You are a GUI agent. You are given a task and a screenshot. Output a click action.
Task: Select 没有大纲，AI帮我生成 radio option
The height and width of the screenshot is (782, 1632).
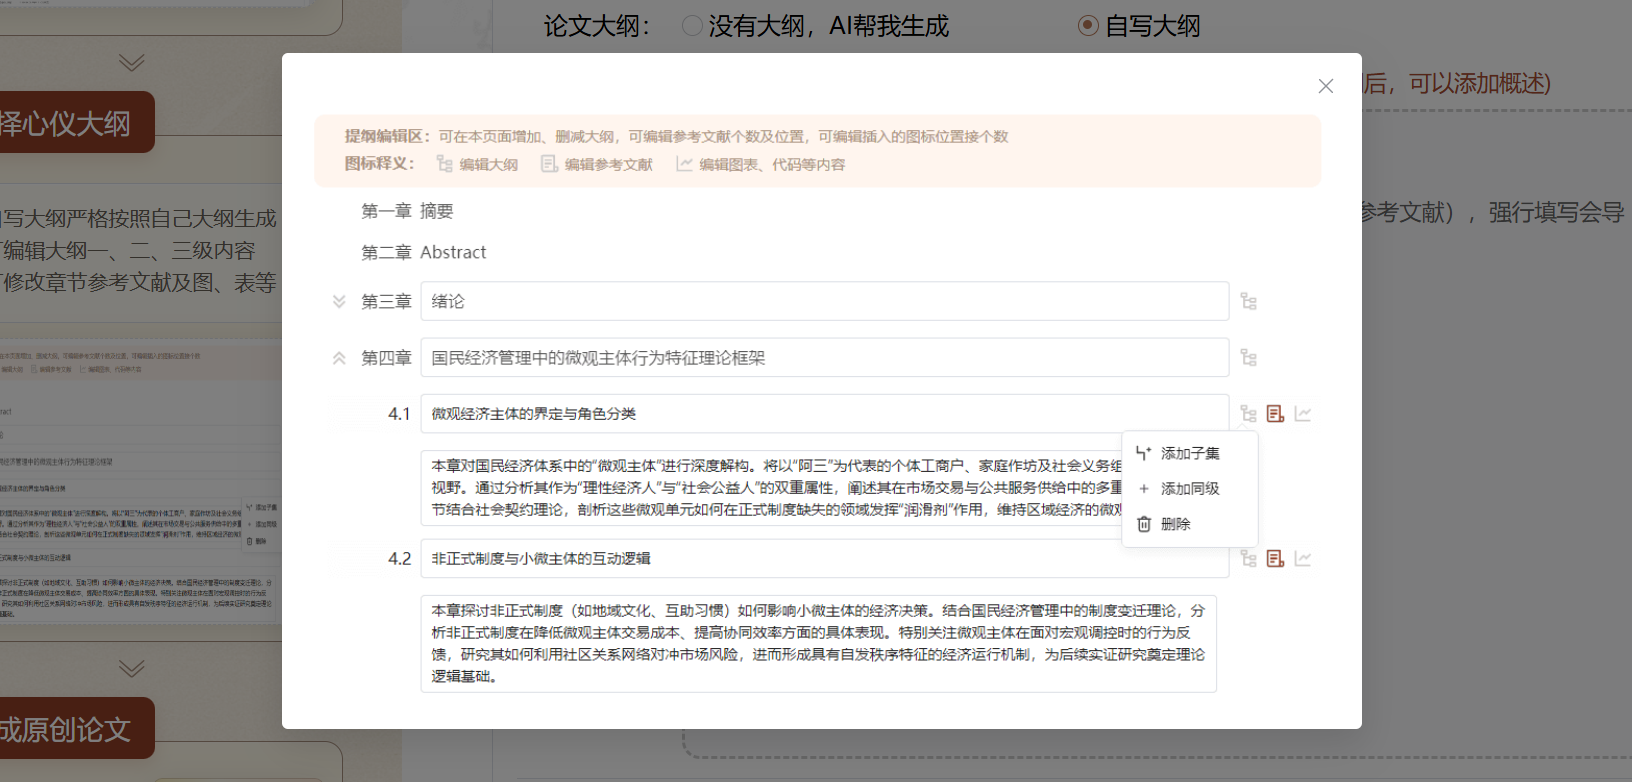point(692,26)
